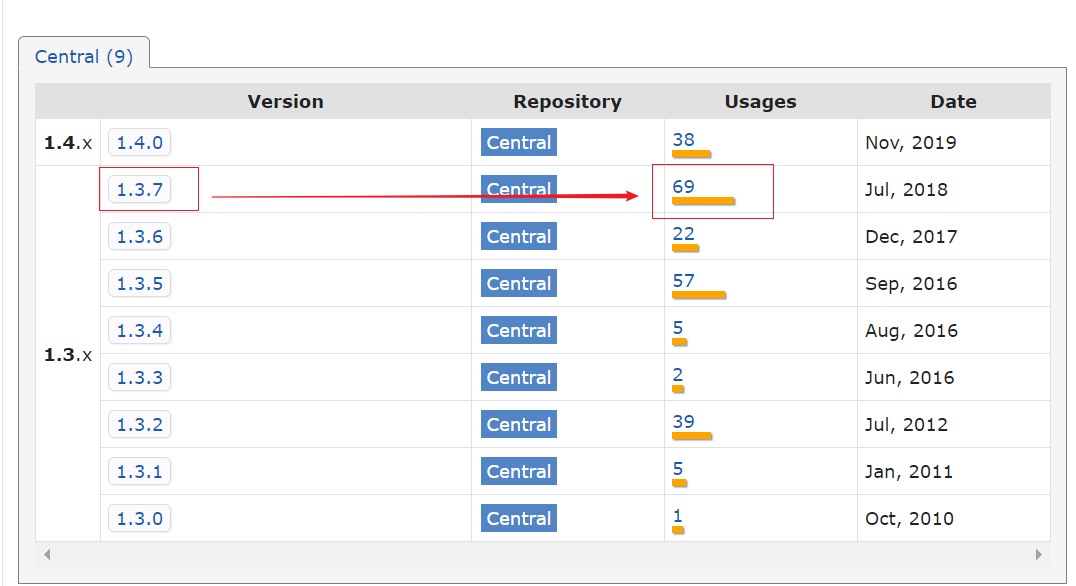Open version 1.3.4 link
The image size is (1076, 586).
tap(139, 331)
